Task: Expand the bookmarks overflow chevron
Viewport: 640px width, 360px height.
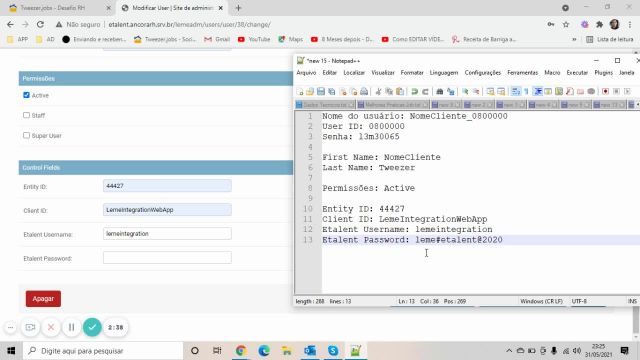Action: (x=574, y=40)
